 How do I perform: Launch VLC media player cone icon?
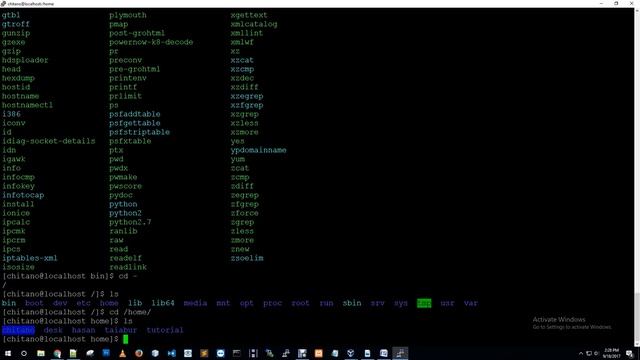click(122, 353)
